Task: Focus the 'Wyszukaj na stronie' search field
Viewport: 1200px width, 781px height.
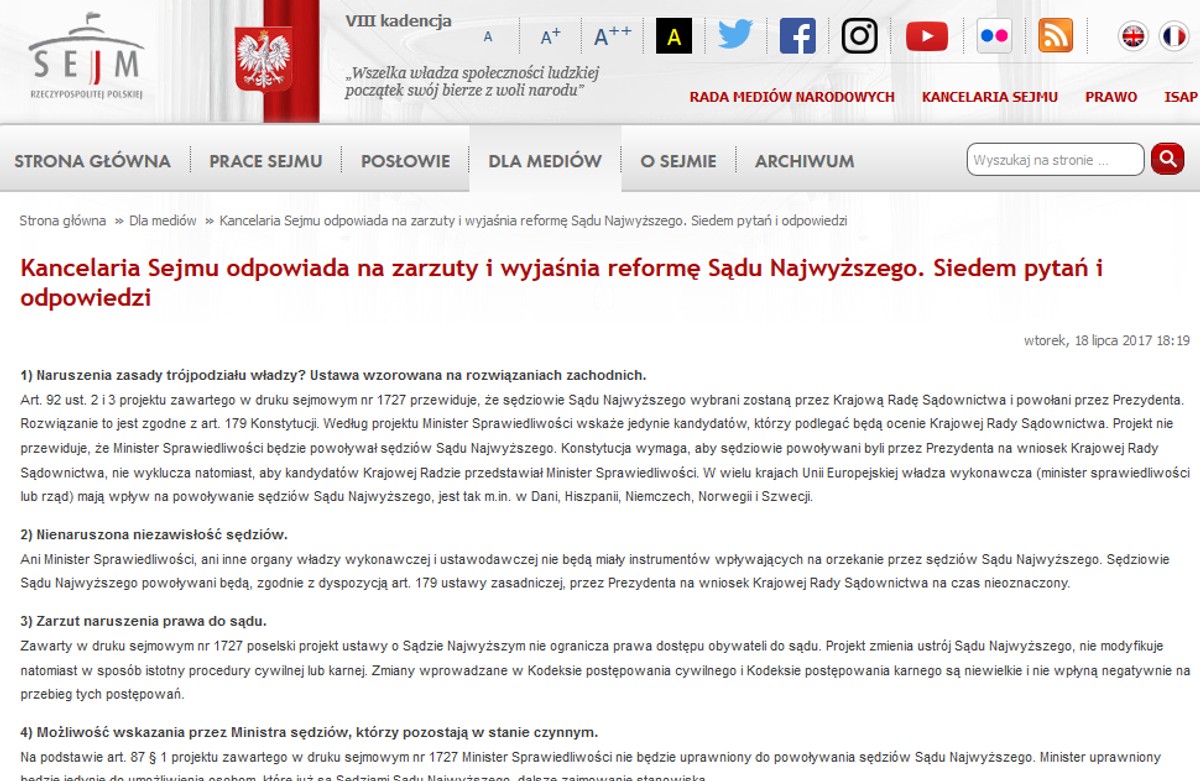Action: point(1055,160)
